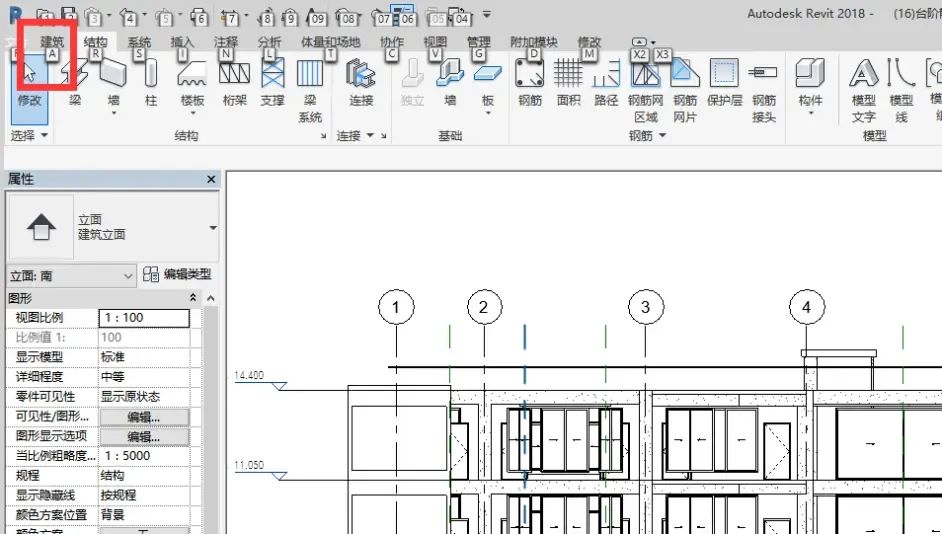Expand the 选择 panel dropdown

[x=29, y=135]
